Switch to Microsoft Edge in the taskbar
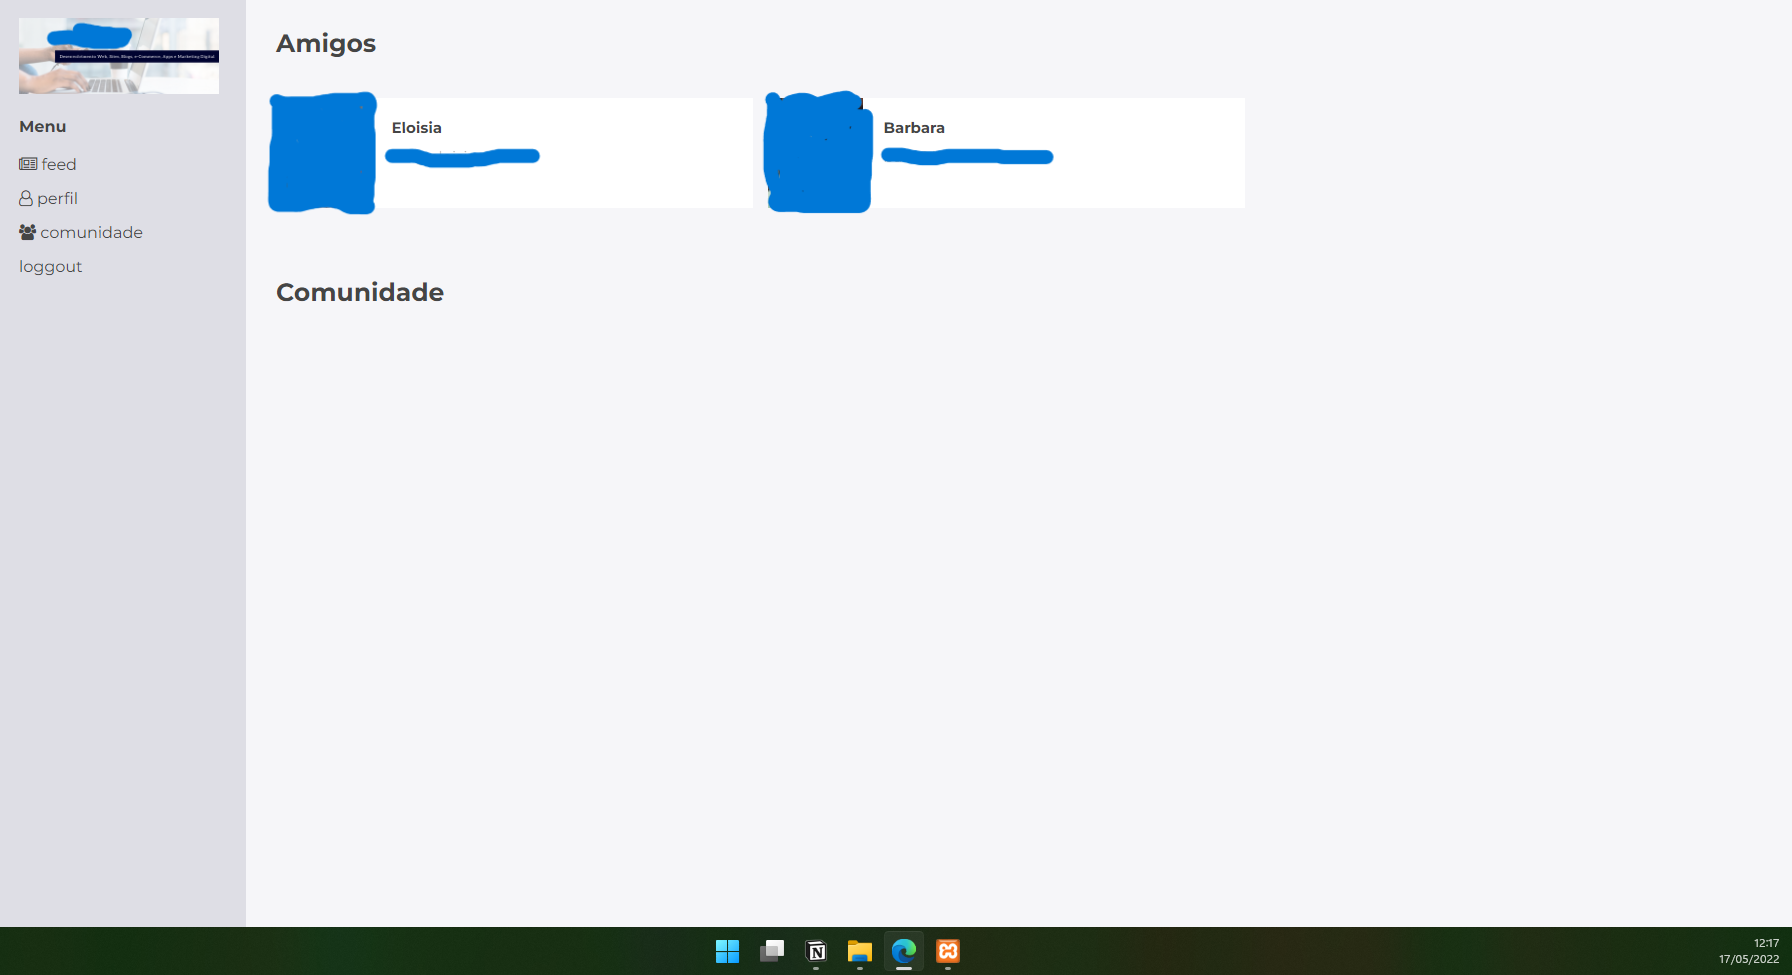This screenshot has height=975, width=1792. tap(904, 951)
